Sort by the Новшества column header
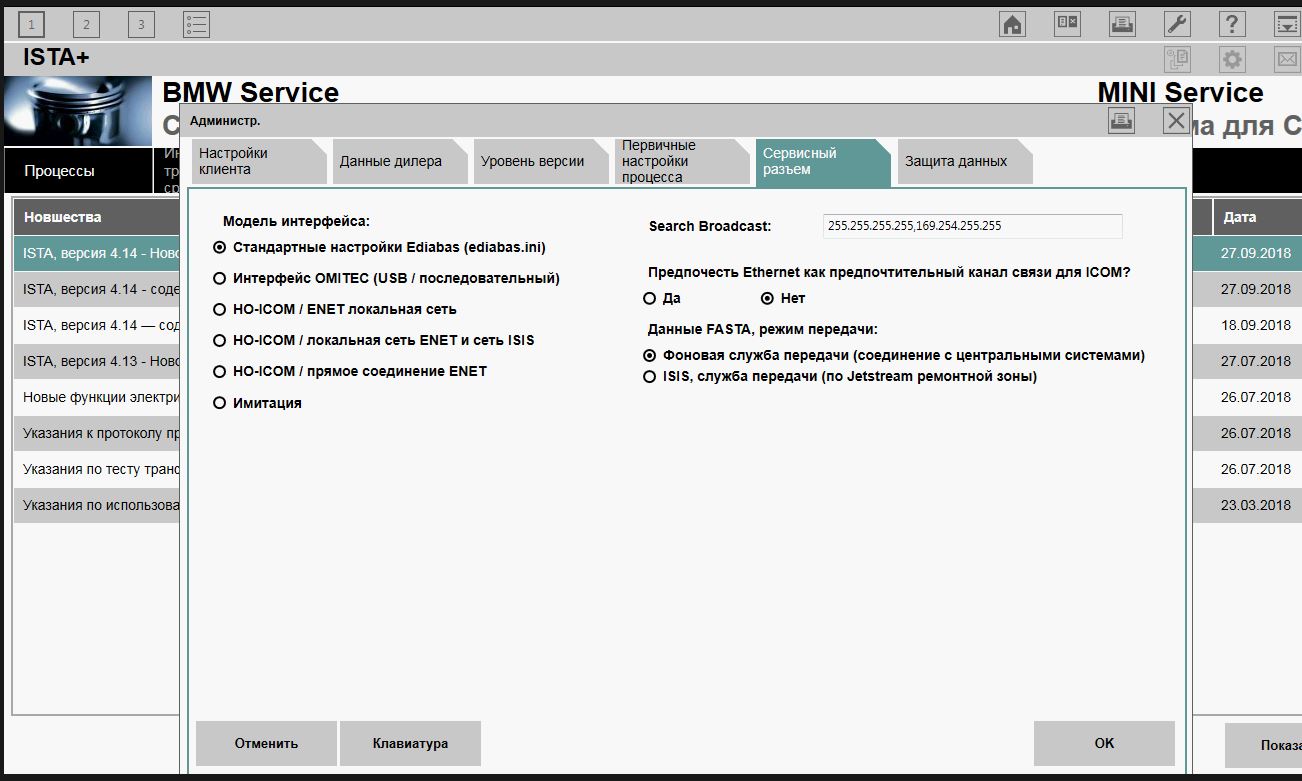The image size is (1302, 781). tap(97, 217)
